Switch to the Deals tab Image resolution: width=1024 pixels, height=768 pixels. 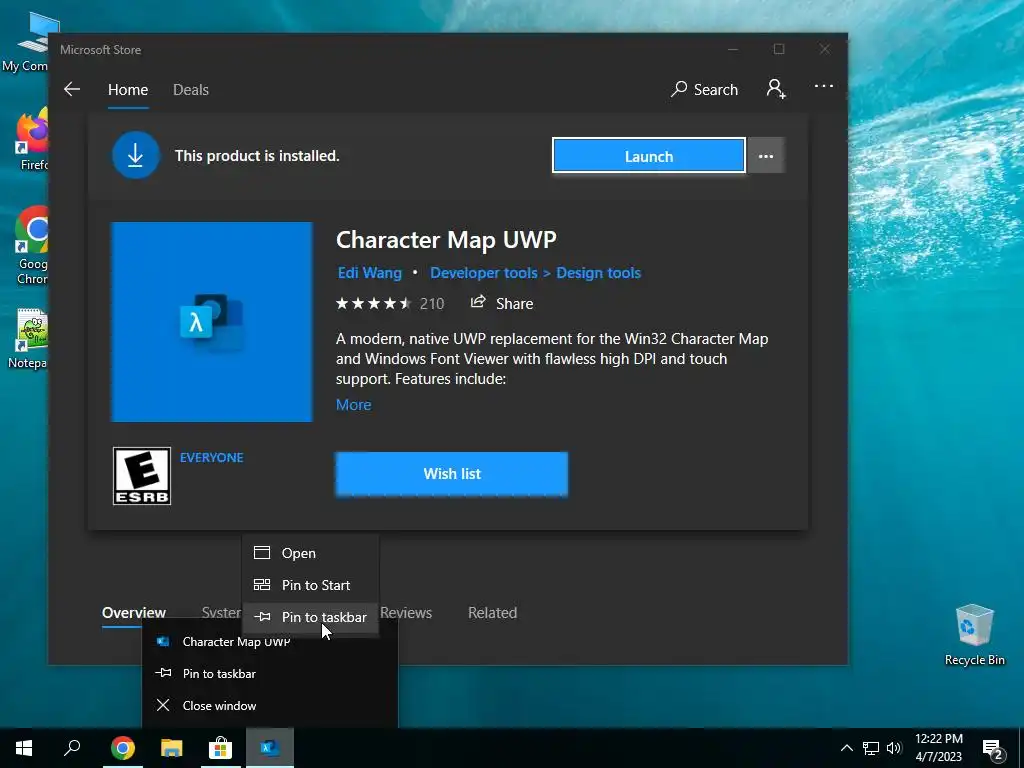(x=191, y=89)
